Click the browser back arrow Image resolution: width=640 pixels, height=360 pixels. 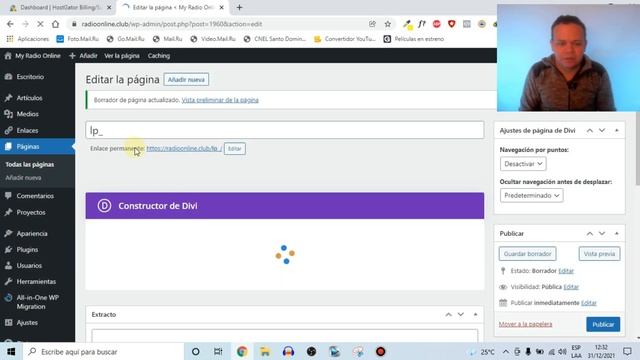[x=10, y=24]
